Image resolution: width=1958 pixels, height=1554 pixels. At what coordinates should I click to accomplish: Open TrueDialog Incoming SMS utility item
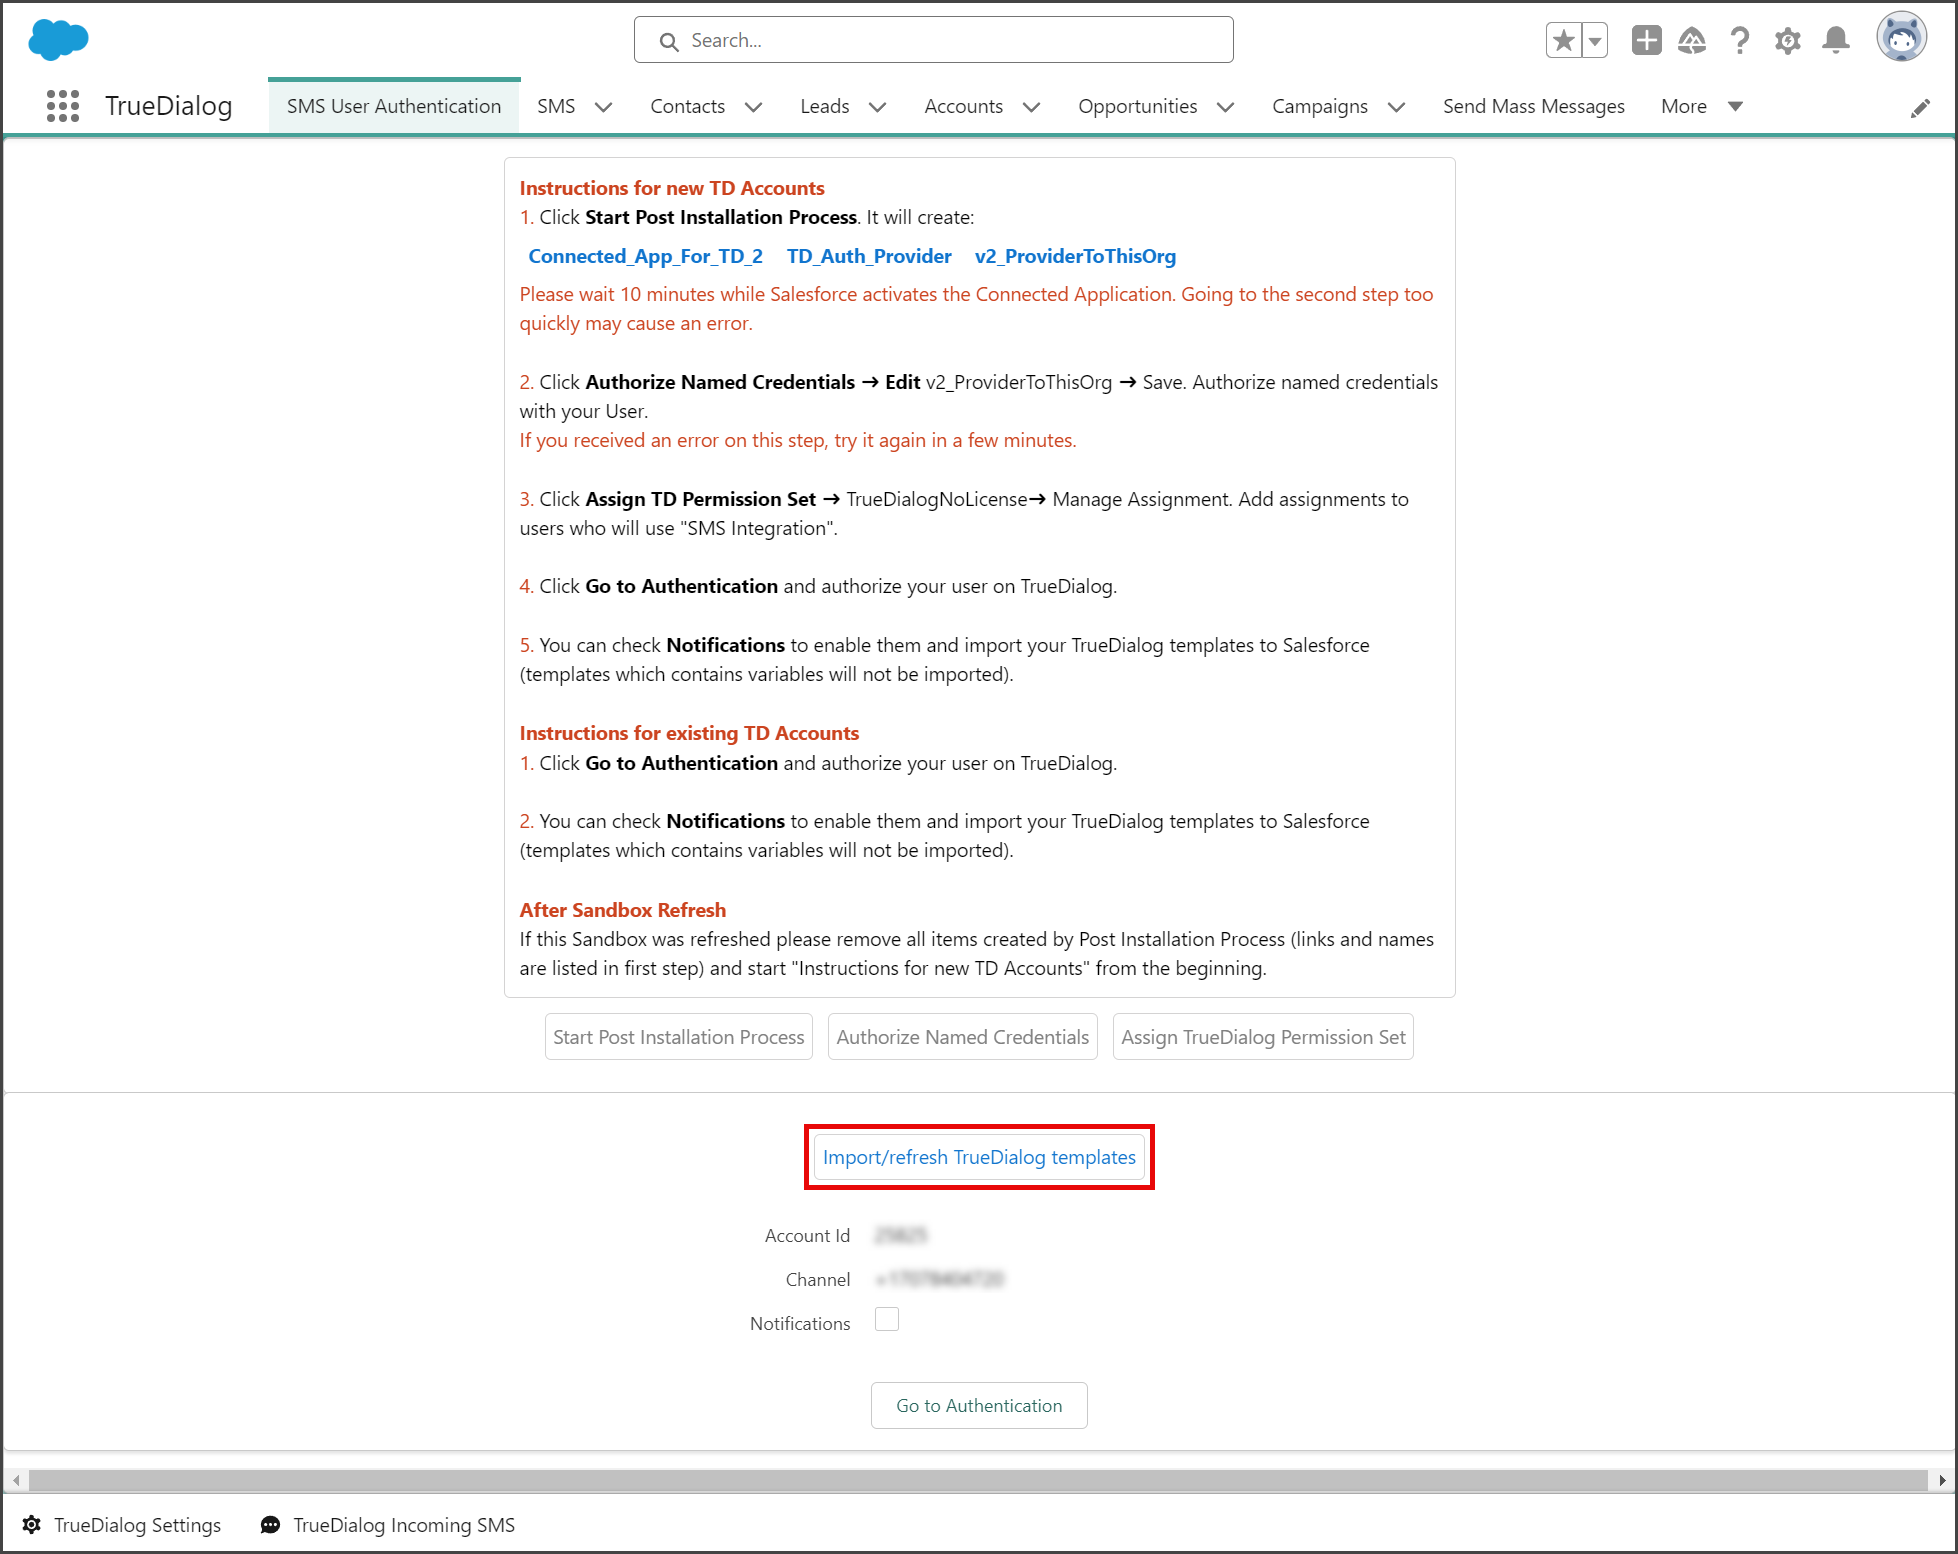coord(389,1525)
